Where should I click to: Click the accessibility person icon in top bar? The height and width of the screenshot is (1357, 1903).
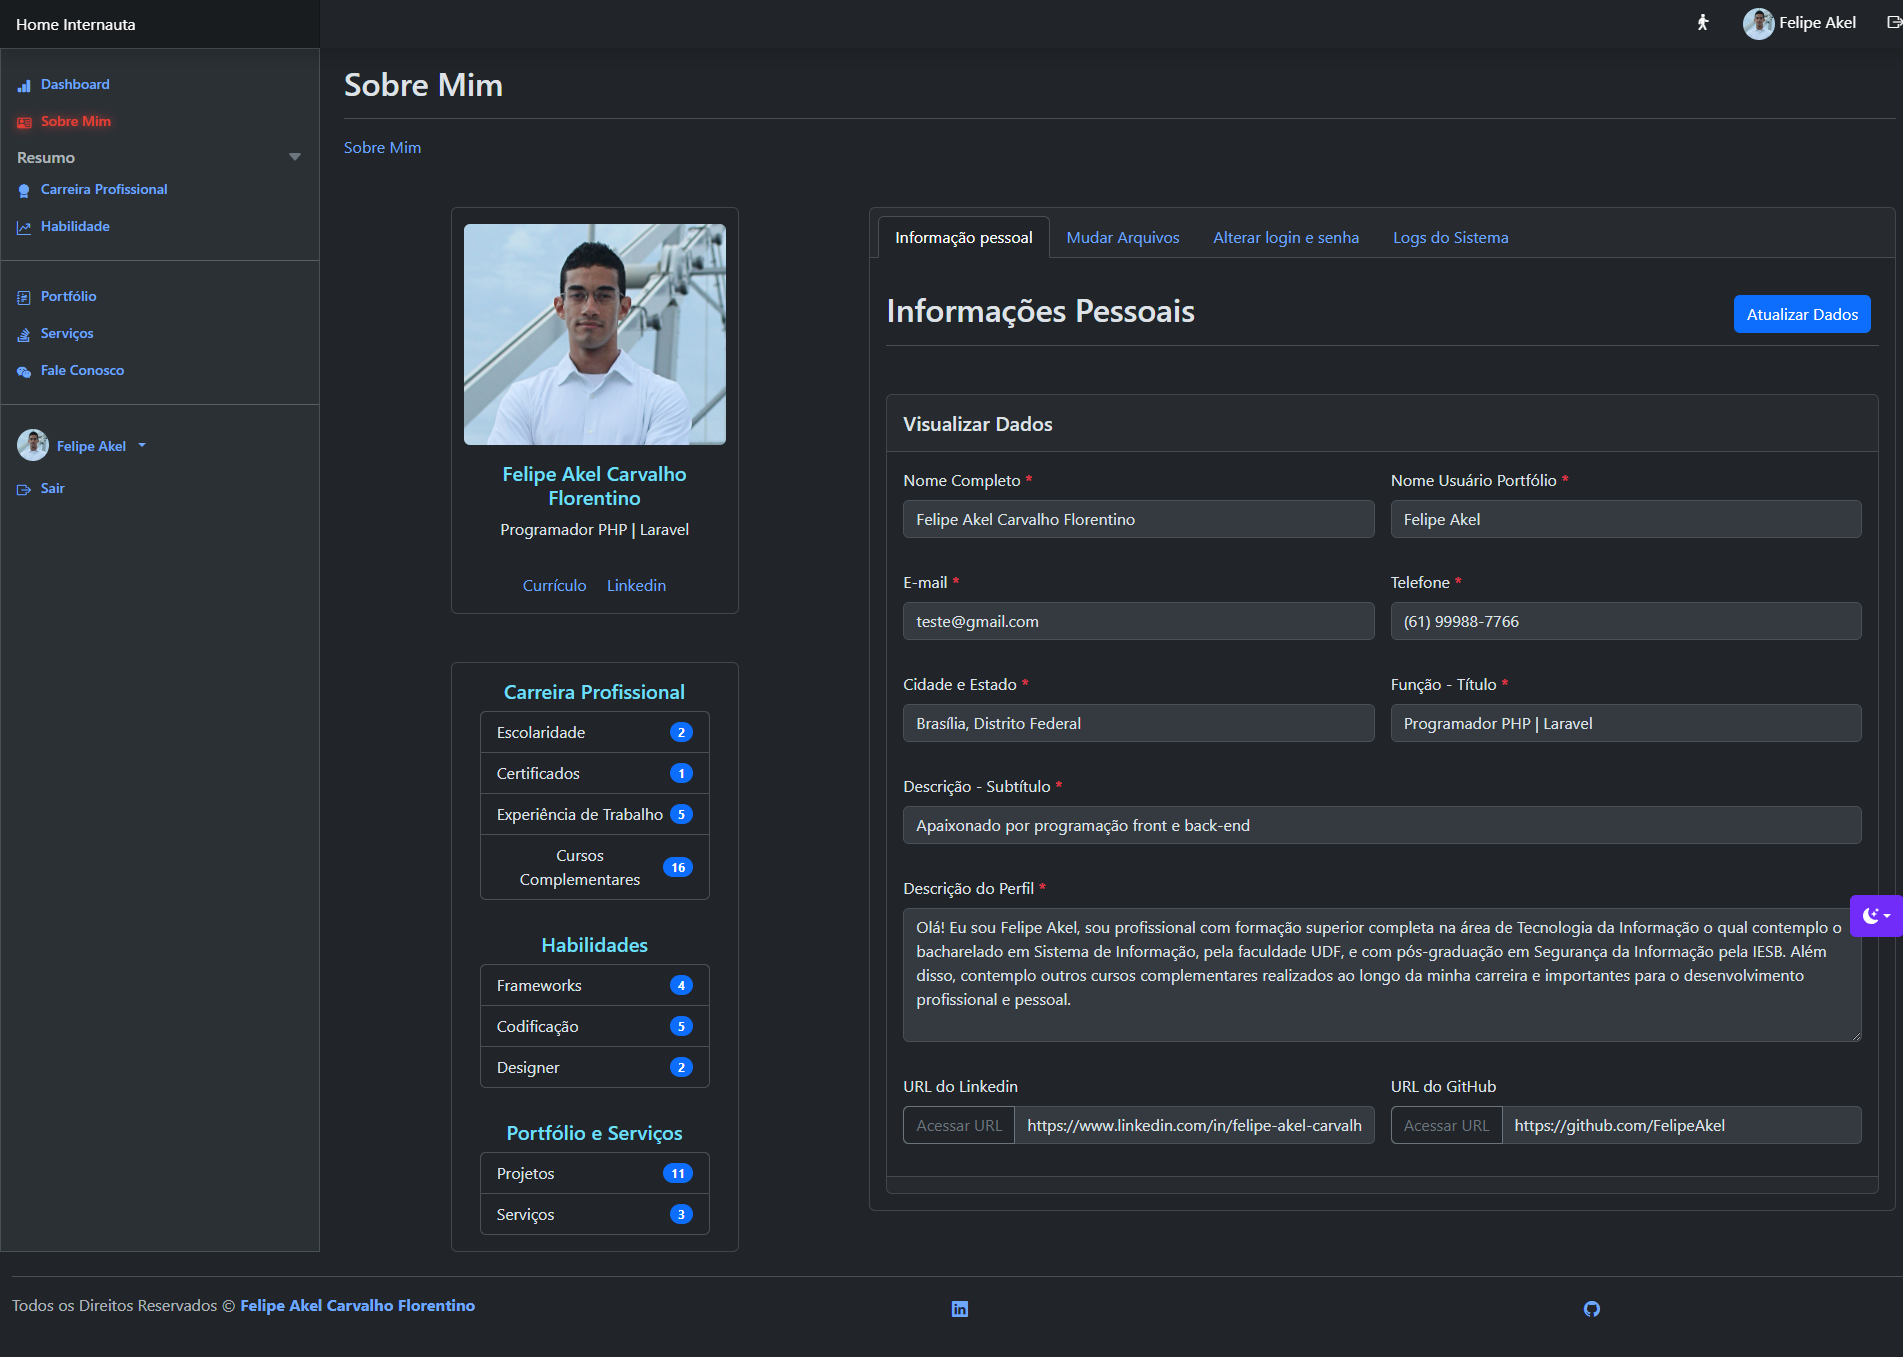[1702, 23]
